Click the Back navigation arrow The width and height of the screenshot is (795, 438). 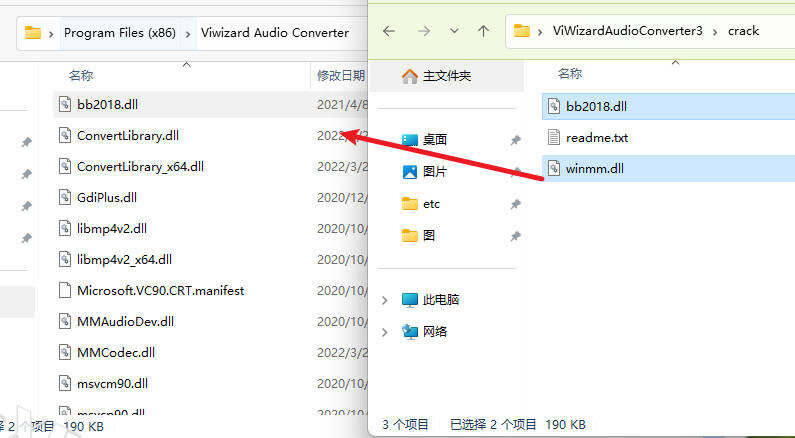click(389, 31)
